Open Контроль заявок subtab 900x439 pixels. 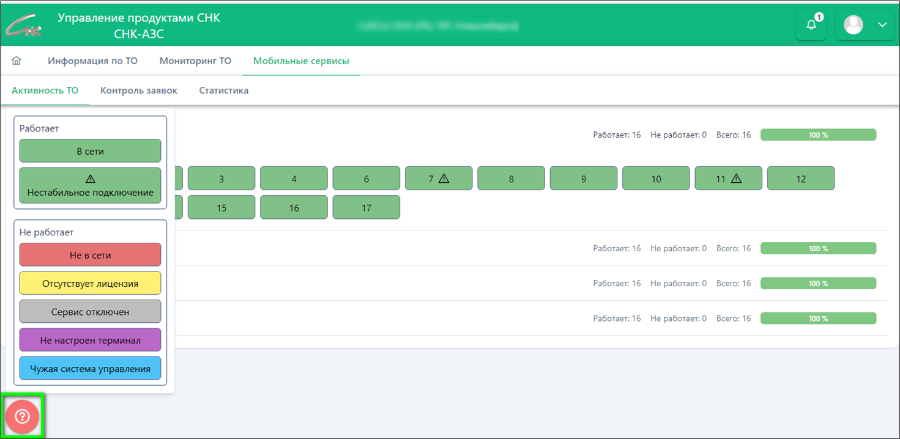pos(138,91)
